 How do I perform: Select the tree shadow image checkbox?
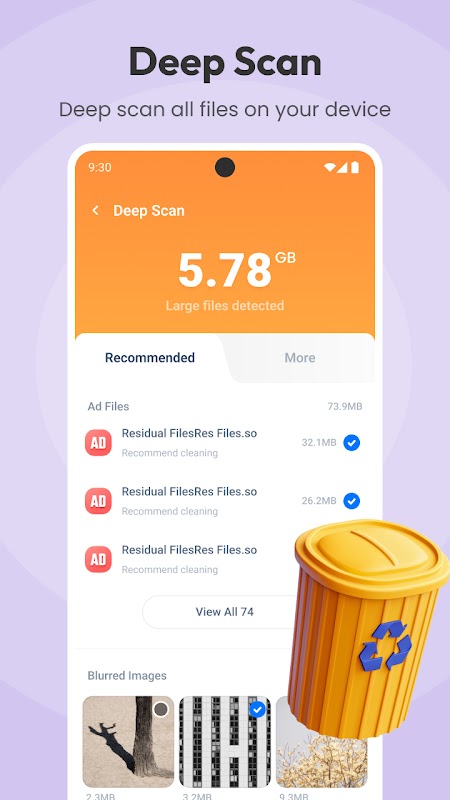point(161,709)
